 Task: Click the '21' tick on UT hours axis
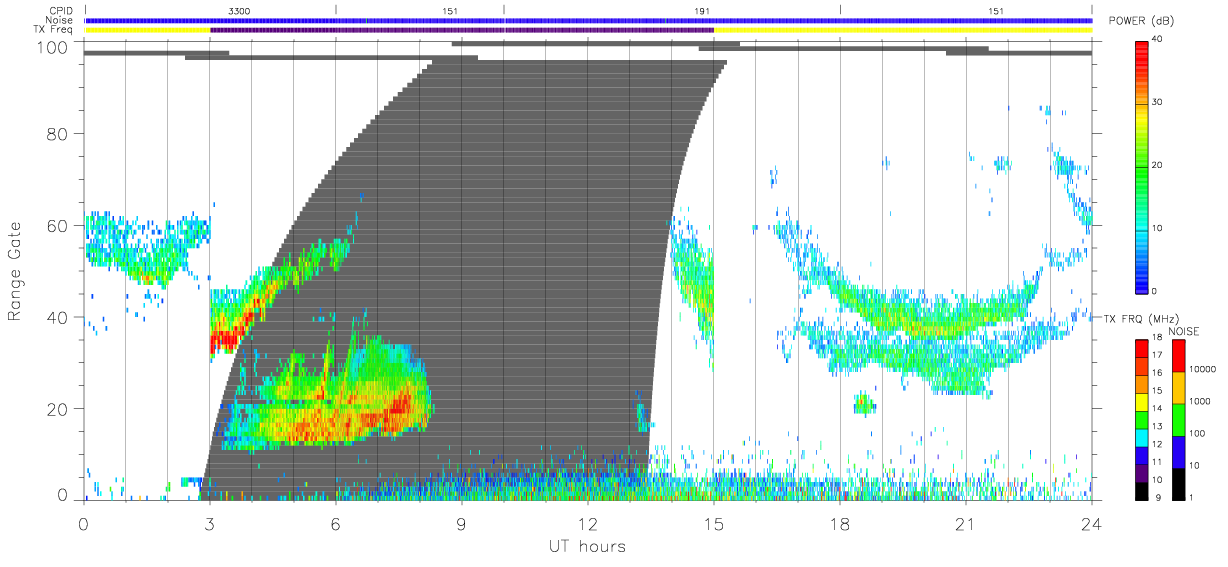click(x=965, y=523)
